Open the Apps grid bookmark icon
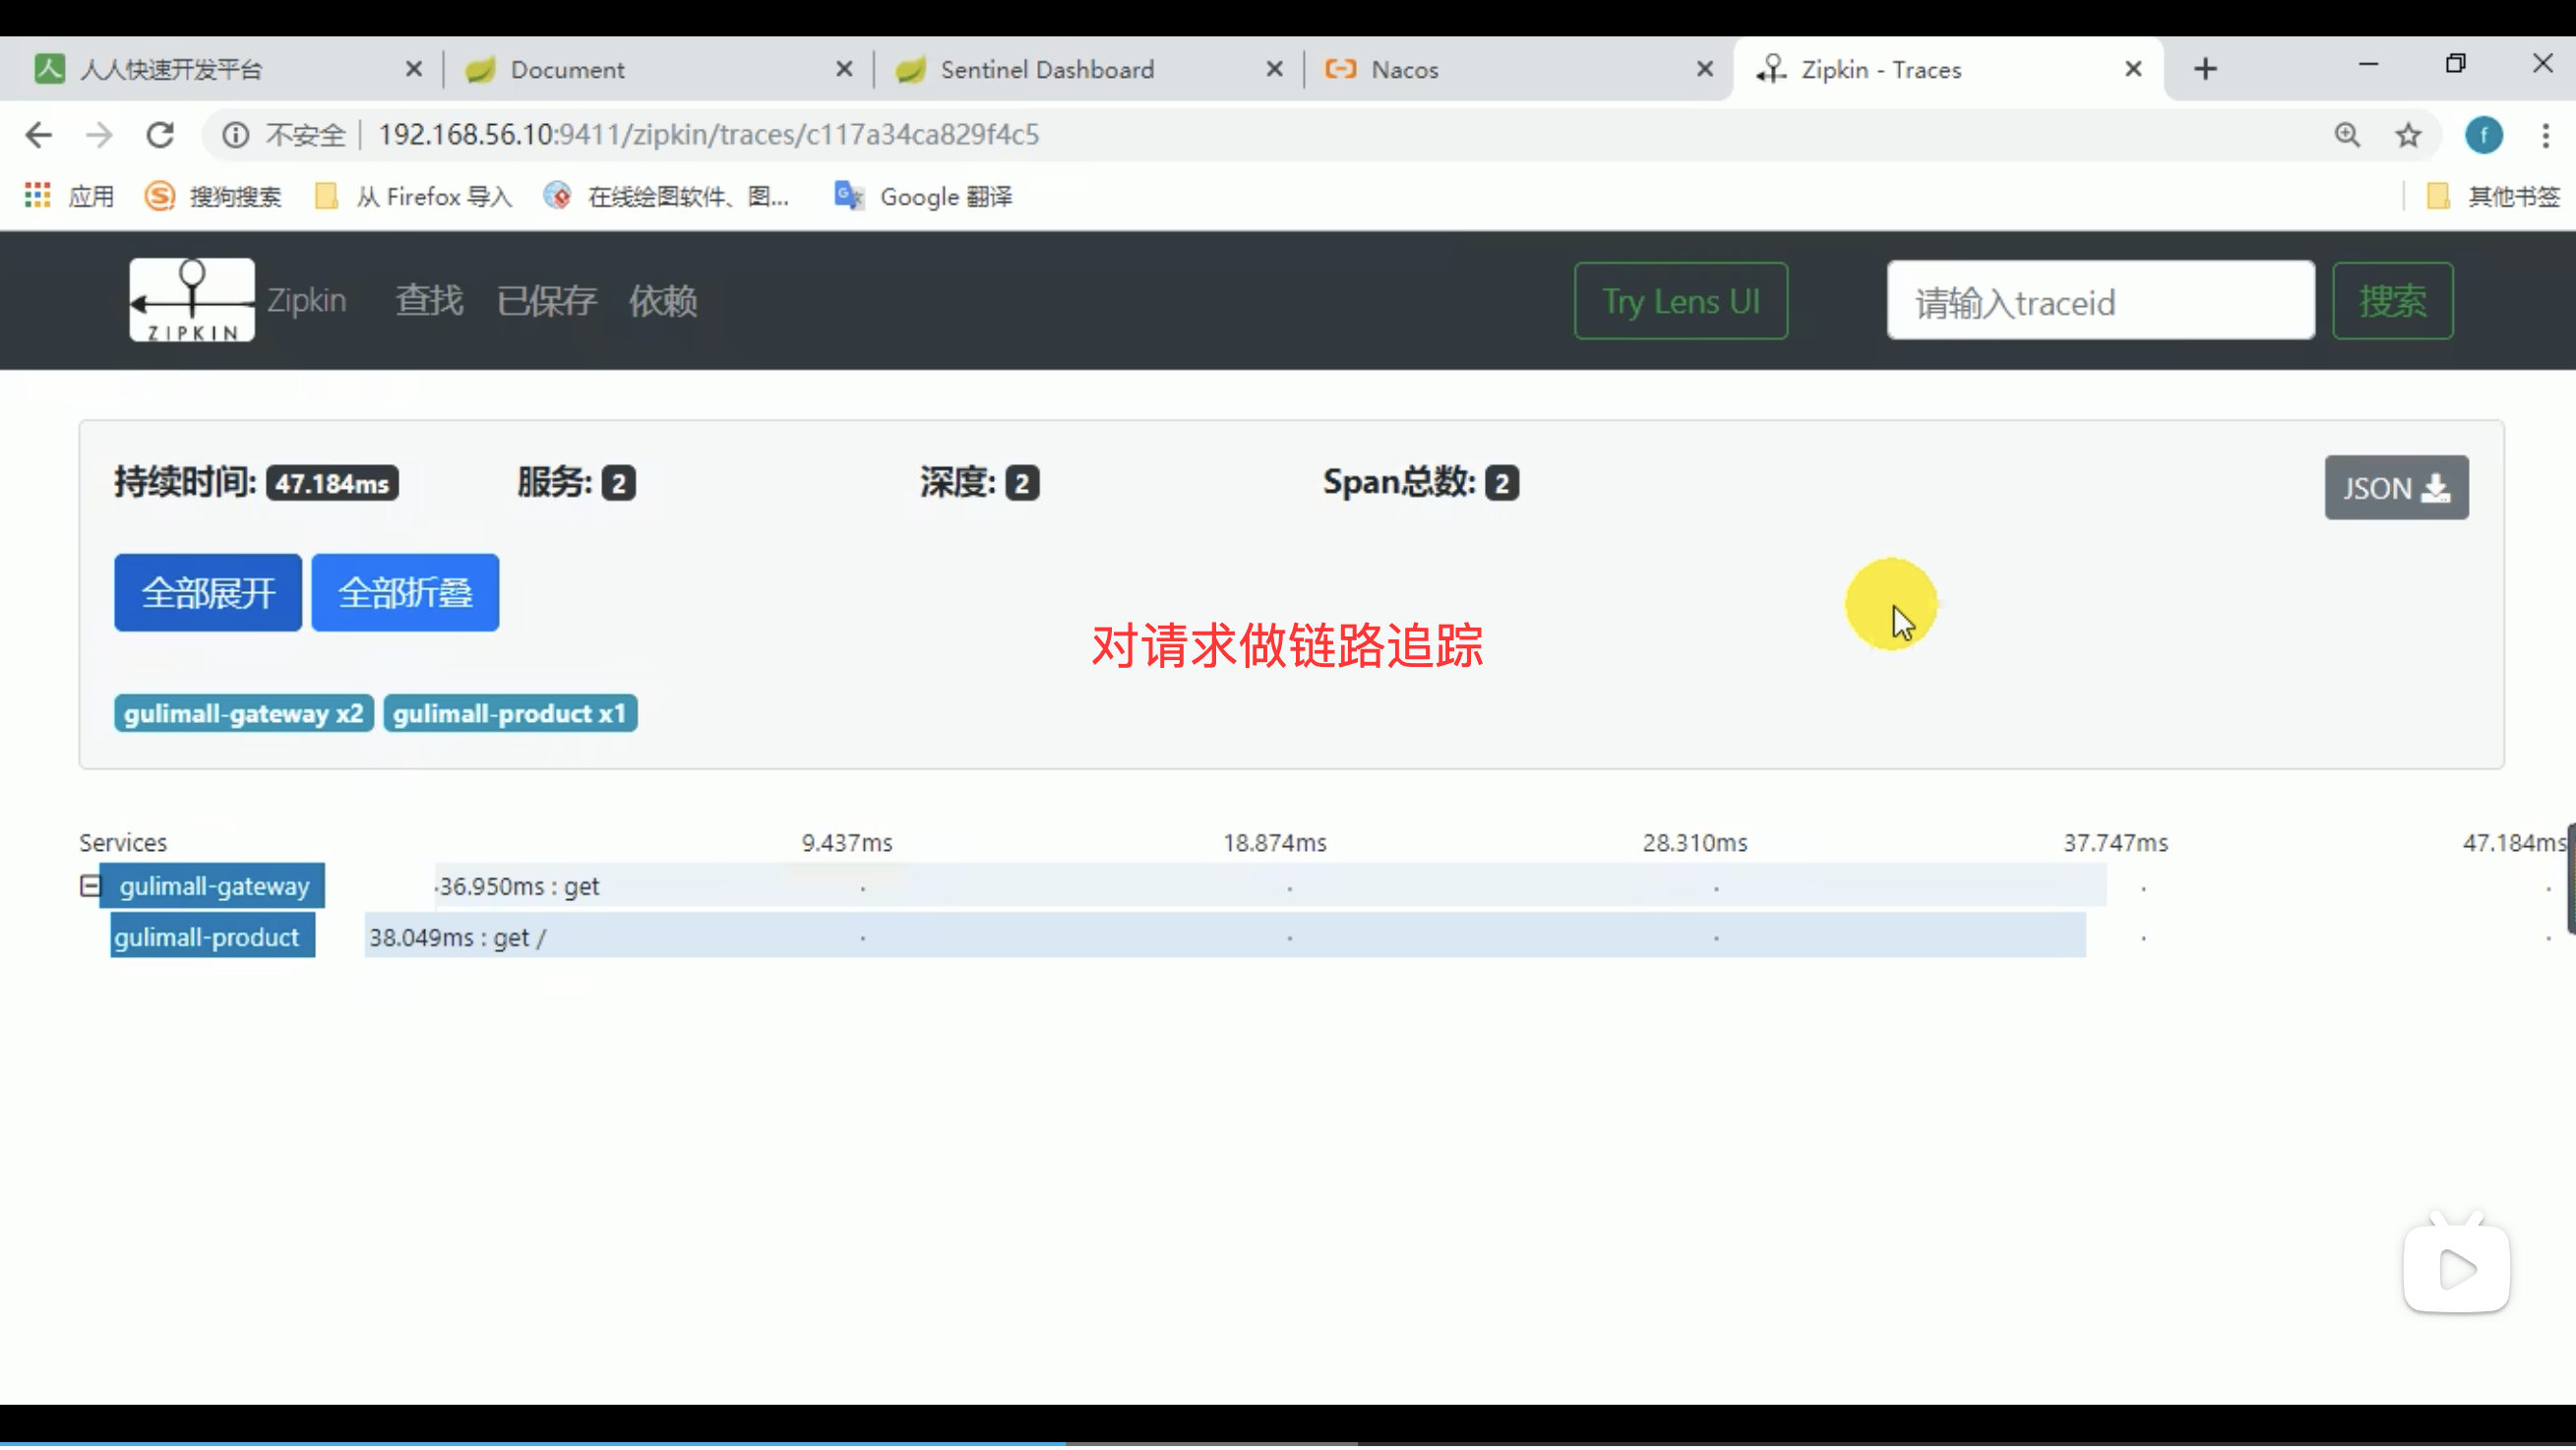This screenshot has height=1450, width=2576. coord(37,196)
